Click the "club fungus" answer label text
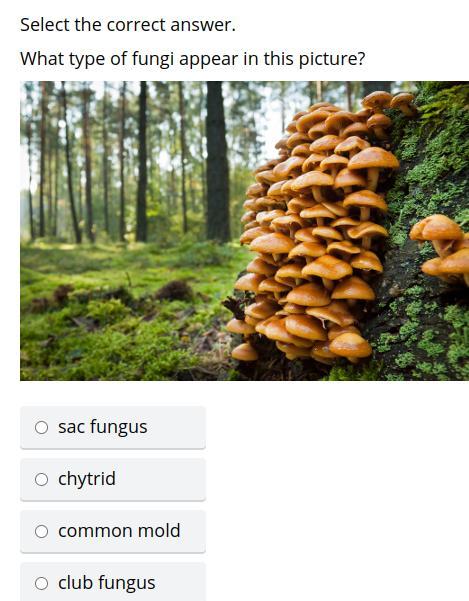The height and width of the screenshot is (601, 469). 107,583
